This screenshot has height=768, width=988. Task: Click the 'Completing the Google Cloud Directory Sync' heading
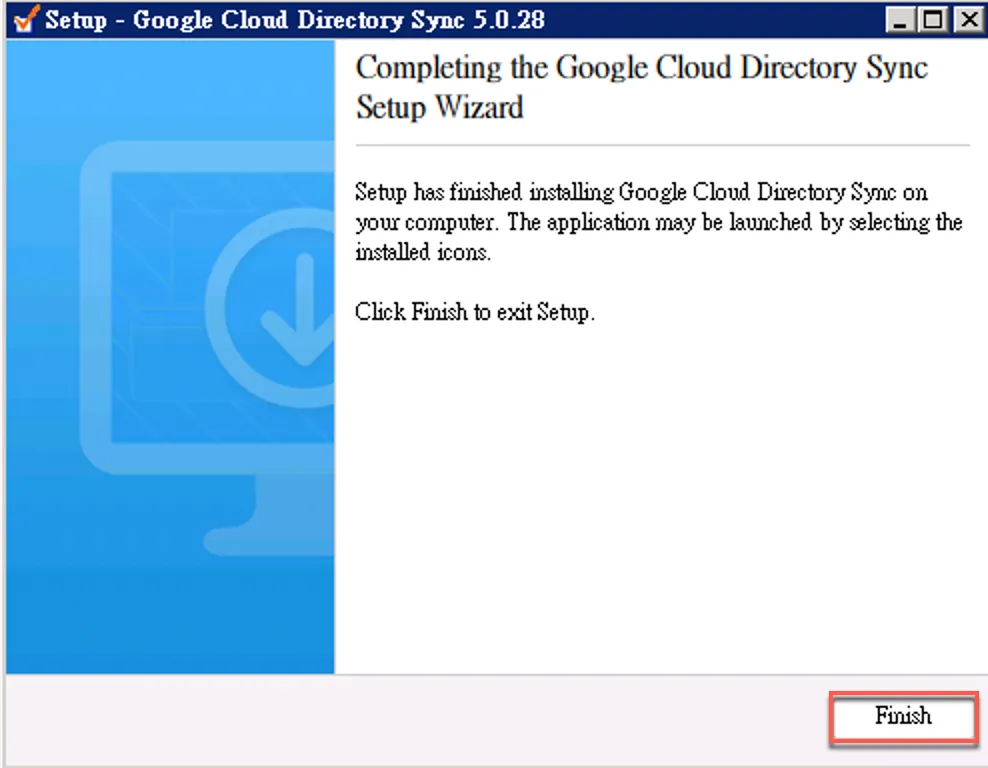point(641,88)
